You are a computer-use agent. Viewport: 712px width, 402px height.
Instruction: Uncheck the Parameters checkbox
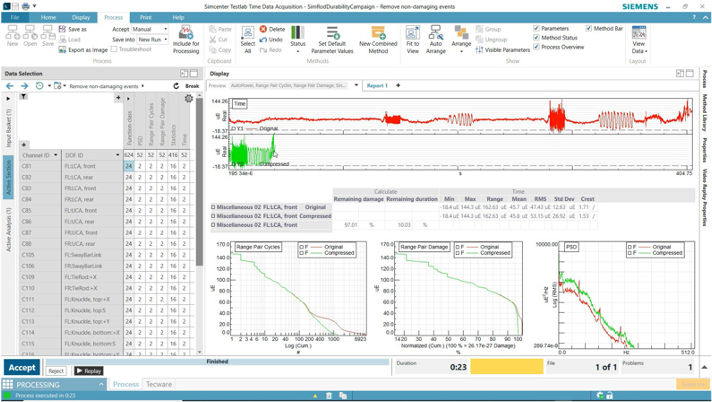pyautogui.click(x=536, y=29)
